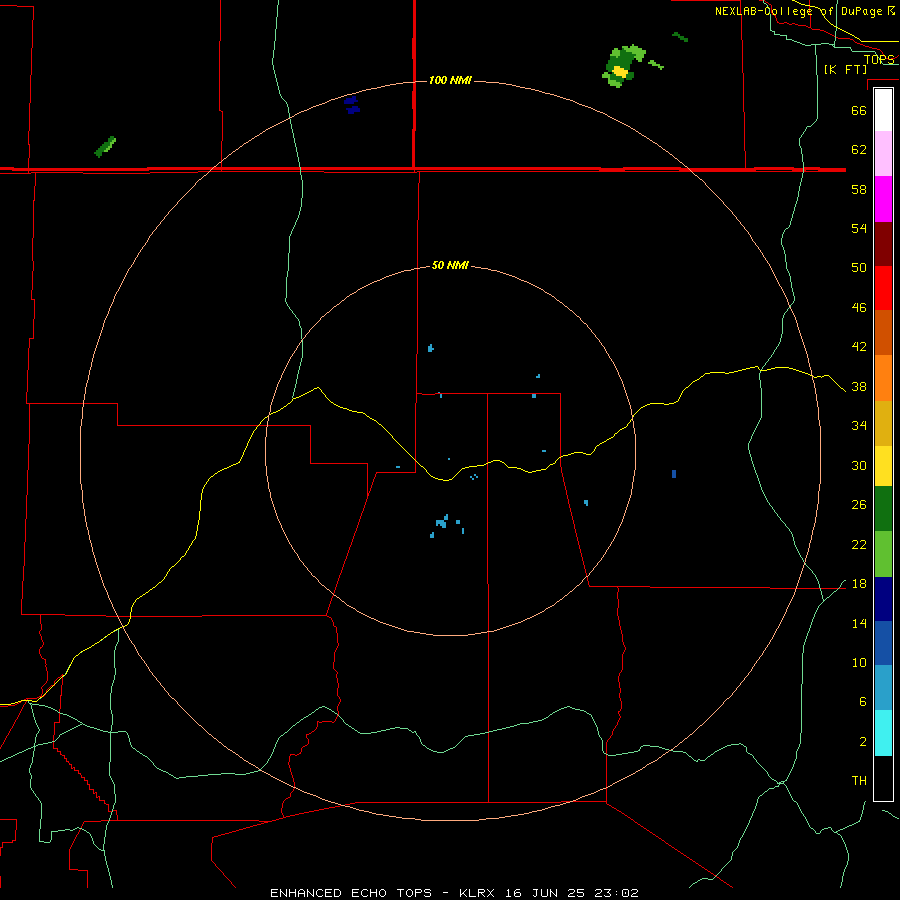Click the 'TOPS' legend heading
The image size is (900, 900).
pos(879,59)
